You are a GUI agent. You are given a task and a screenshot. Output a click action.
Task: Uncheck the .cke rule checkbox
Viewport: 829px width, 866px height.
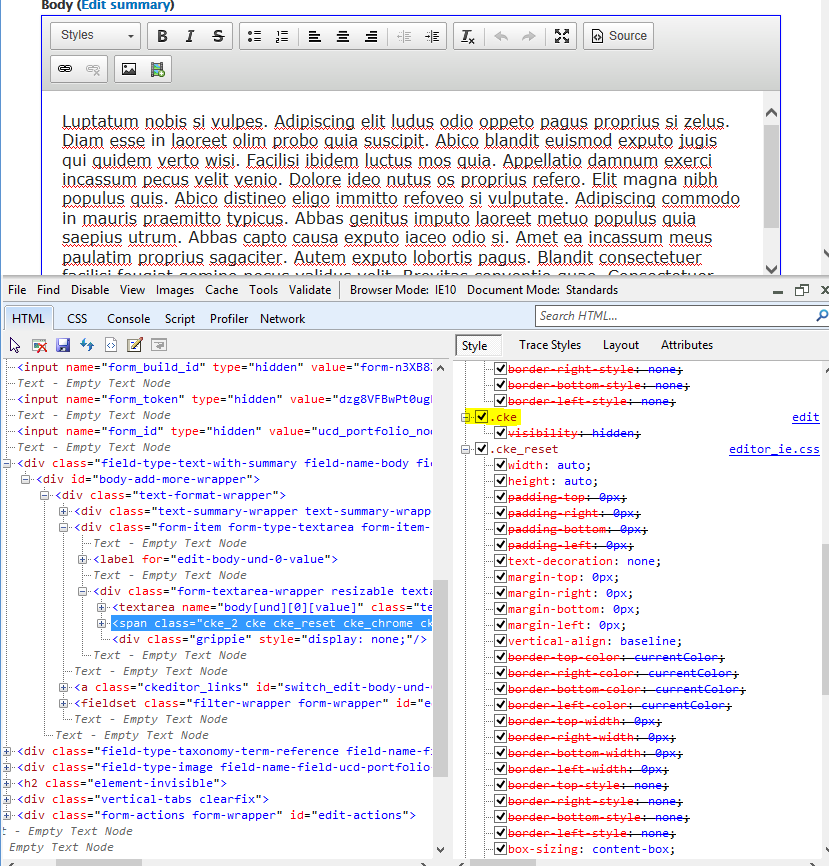tap(482, 416)
